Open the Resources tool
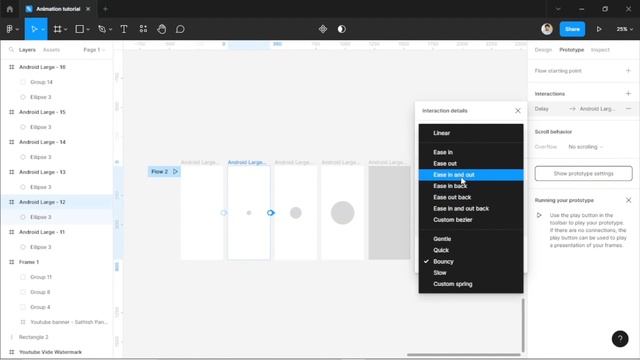 (143, 29)
